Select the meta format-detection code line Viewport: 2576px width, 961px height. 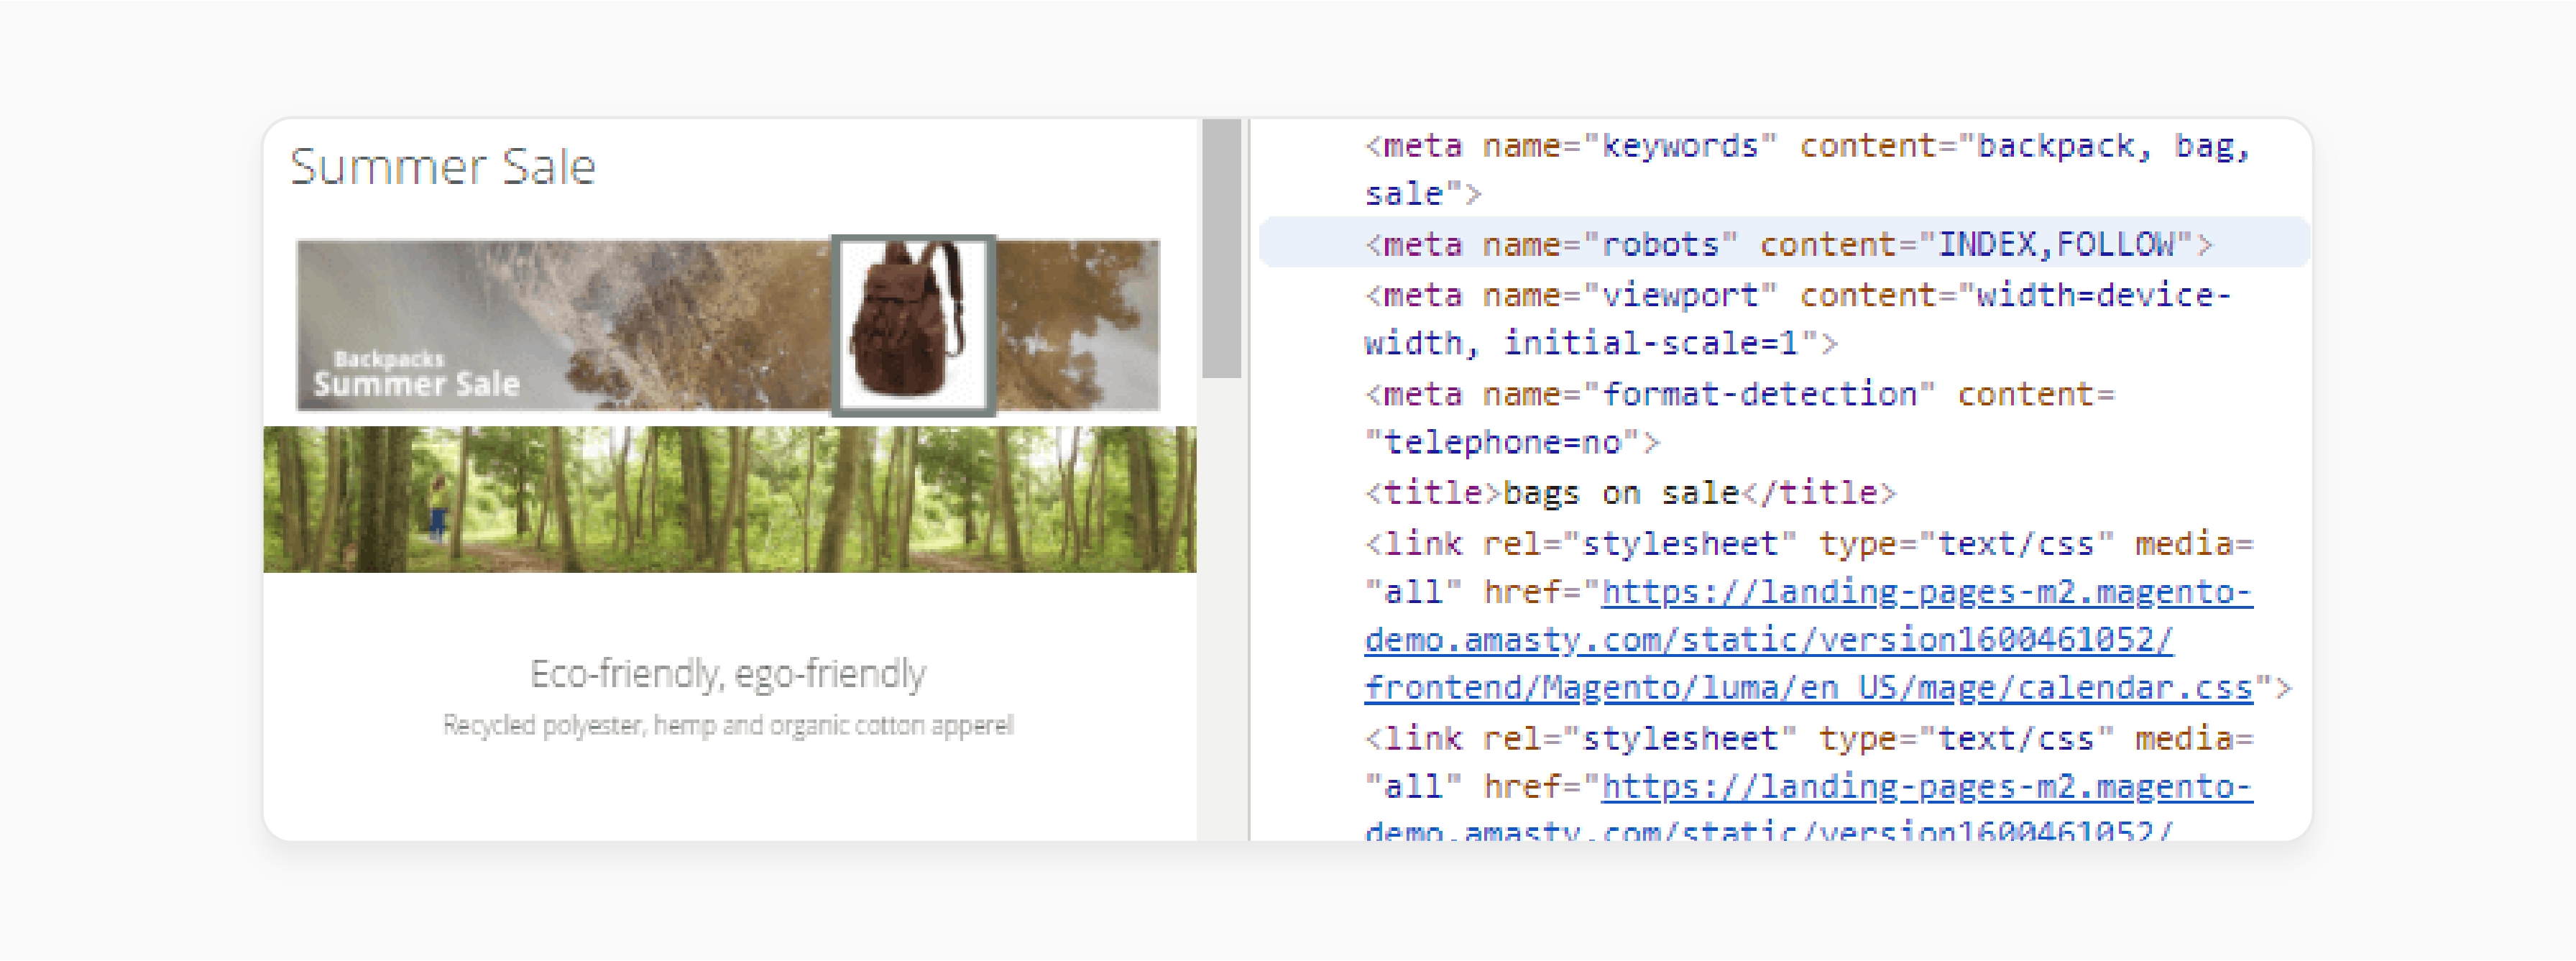(x=1740, y=418)
